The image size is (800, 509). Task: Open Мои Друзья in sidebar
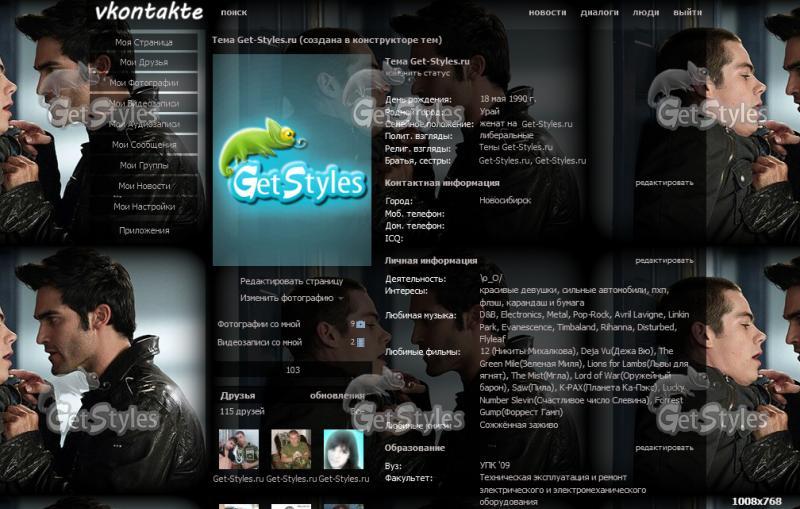click(x=144, y=62)
